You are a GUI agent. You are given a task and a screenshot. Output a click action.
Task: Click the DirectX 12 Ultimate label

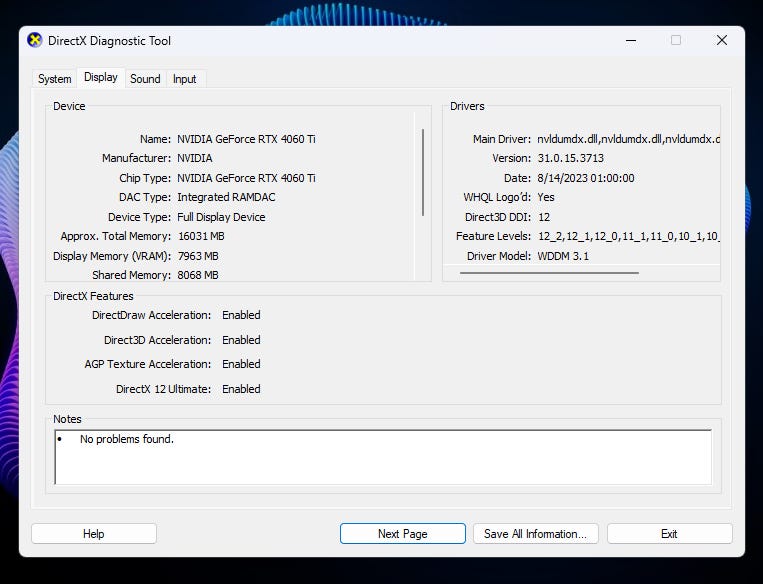click(164, 389)
